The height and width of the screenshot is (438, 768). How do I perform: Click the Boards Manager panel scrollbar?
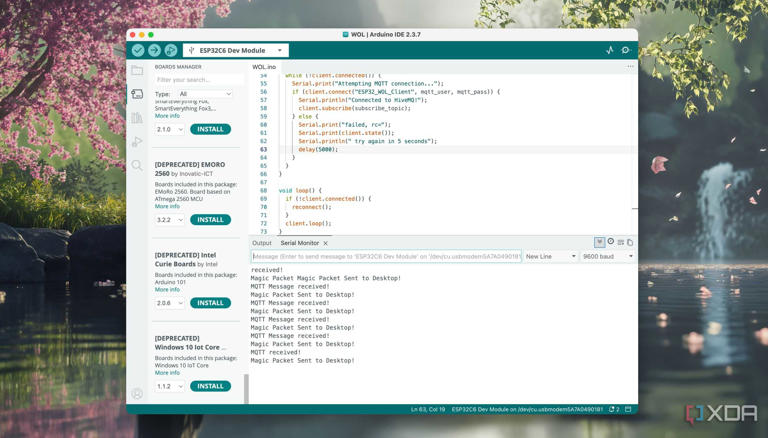tap(246, 388)
